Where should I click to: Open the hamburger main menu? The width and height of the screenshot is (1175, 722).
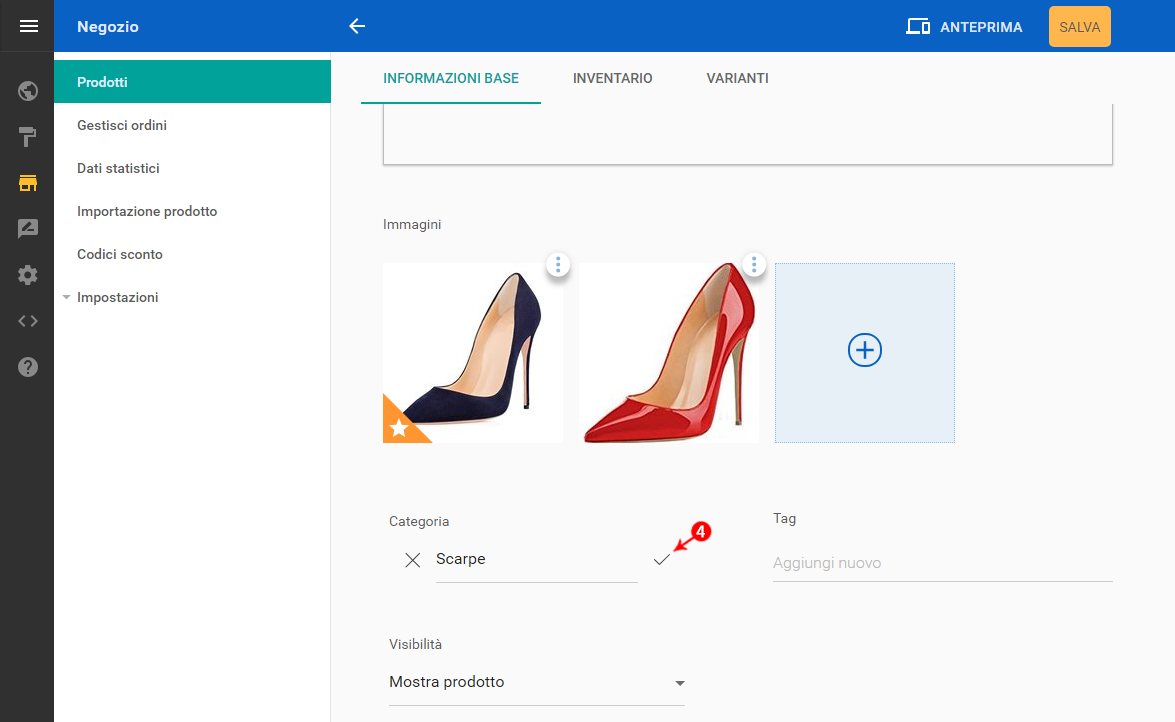click(x=28, y=27)
